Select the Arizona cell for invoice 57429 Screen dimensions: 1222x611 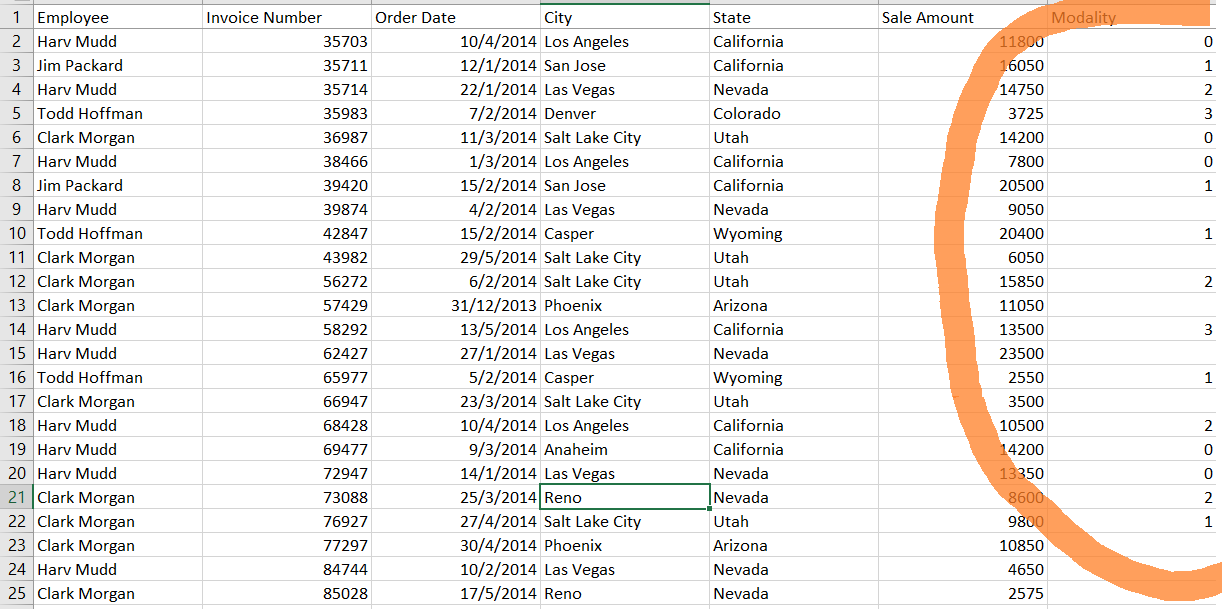click(x=794, y=305)
